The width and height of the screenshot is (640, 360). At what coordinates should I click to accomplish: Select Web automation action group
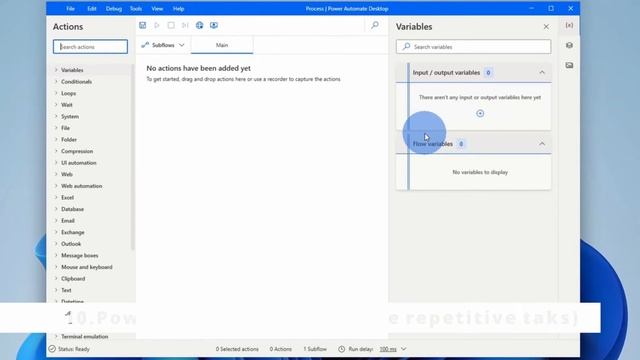coord(82,186)
